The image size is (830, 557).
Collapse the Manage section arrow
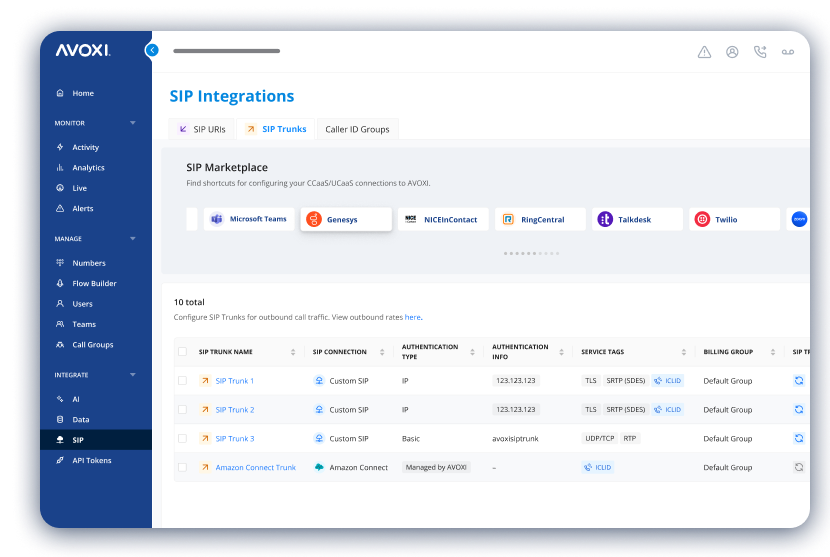(133, 239)
